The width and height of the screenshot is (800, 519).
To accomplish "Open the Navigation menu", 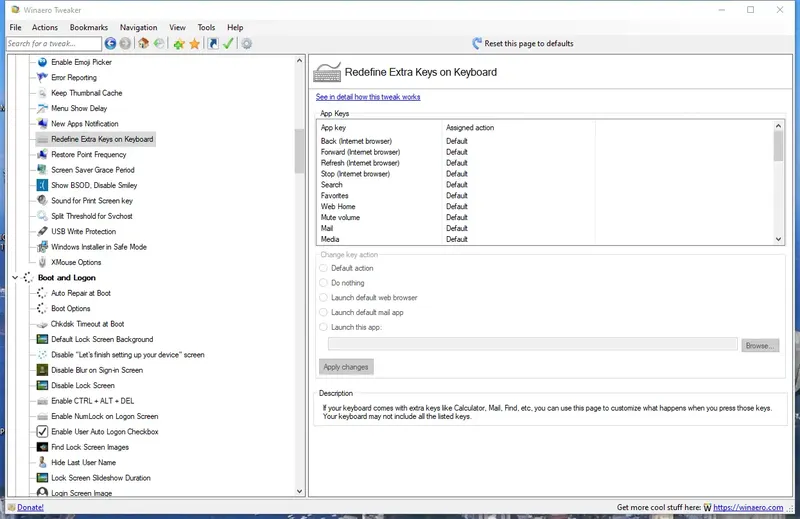I will point(138,28).
